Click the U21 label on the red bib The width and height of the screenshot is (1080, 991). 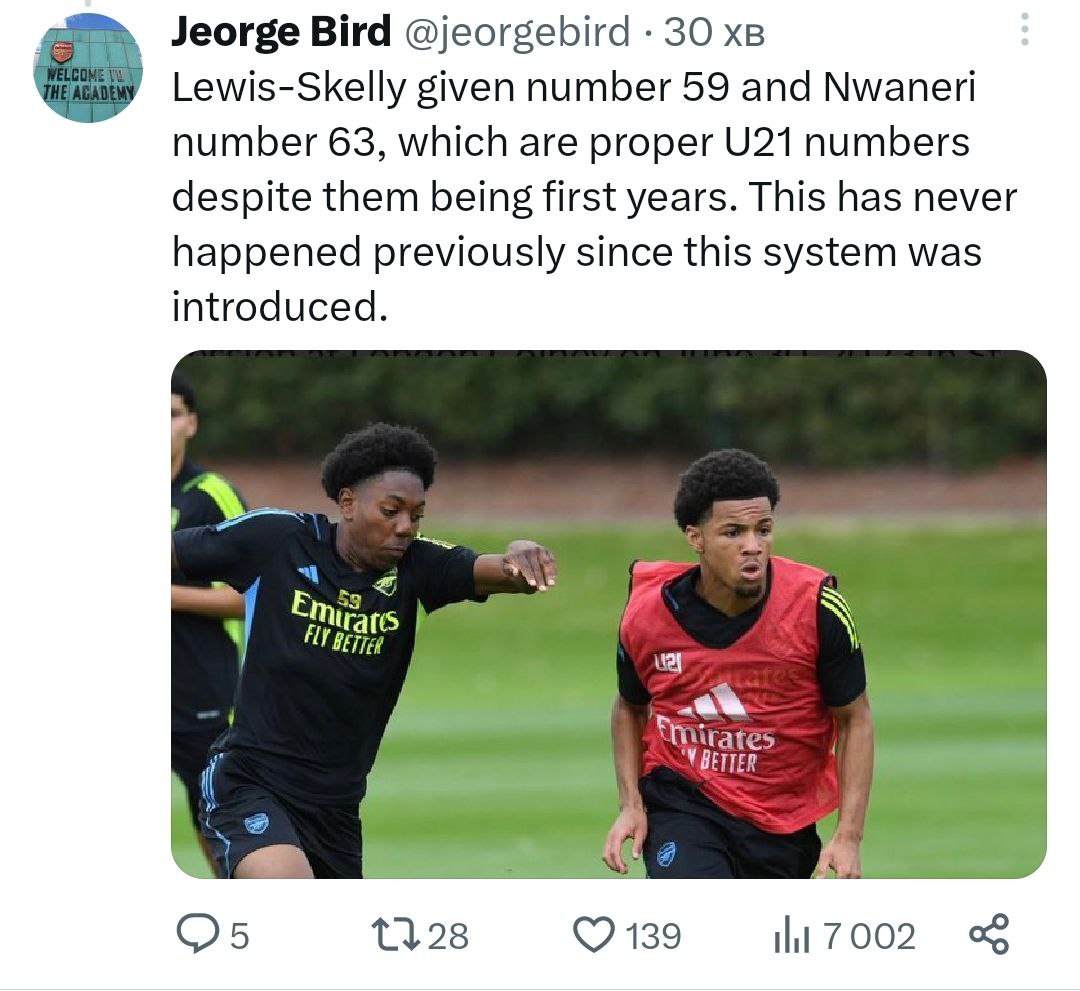coord(667,662)
